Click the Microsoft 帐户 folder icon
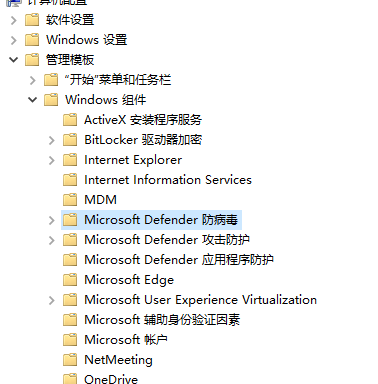 click(70, 340)
